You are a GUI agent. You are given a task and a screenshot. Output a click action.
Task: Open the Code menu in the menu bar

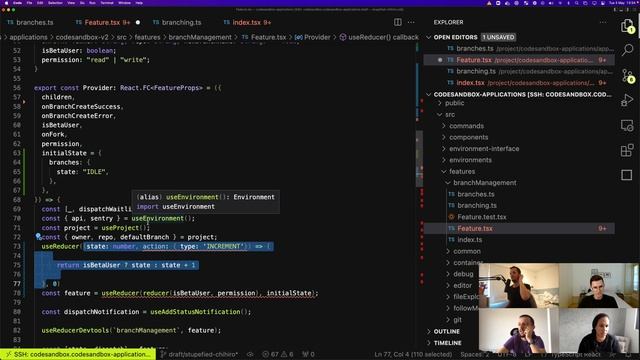coord(18,2)
